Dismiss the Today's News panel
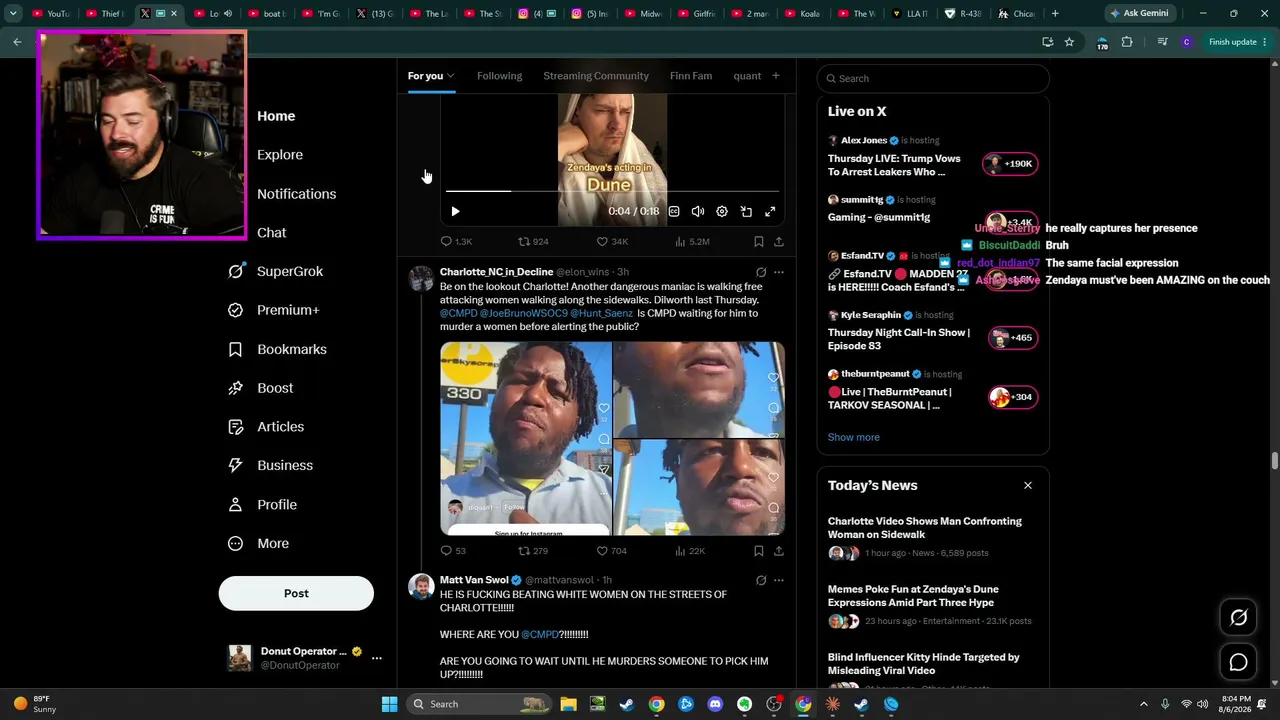 pyautogui.click(x=1027, y=485)
